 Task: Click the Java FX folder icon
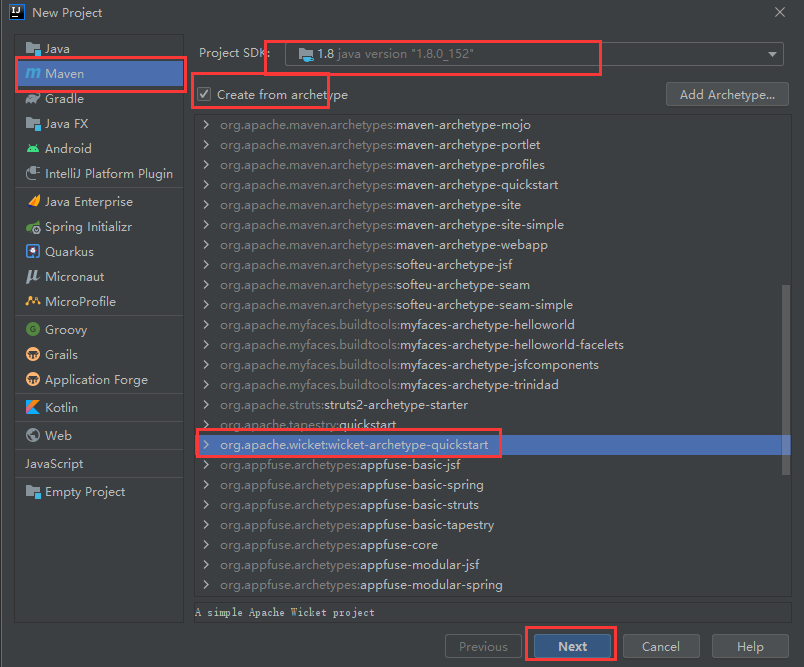(33, 124)
